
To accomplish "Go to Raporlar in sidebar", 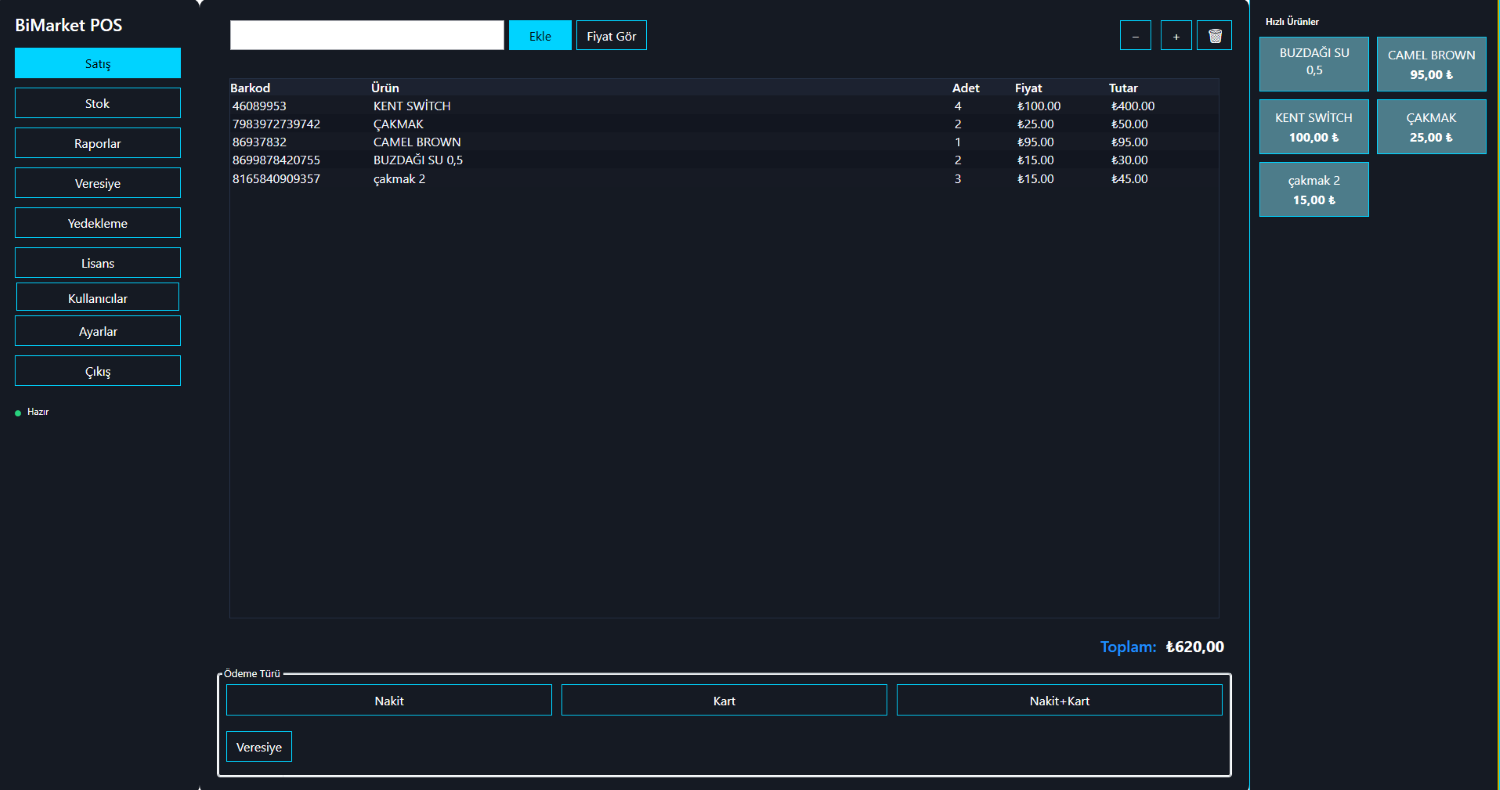I will point(98,143).
